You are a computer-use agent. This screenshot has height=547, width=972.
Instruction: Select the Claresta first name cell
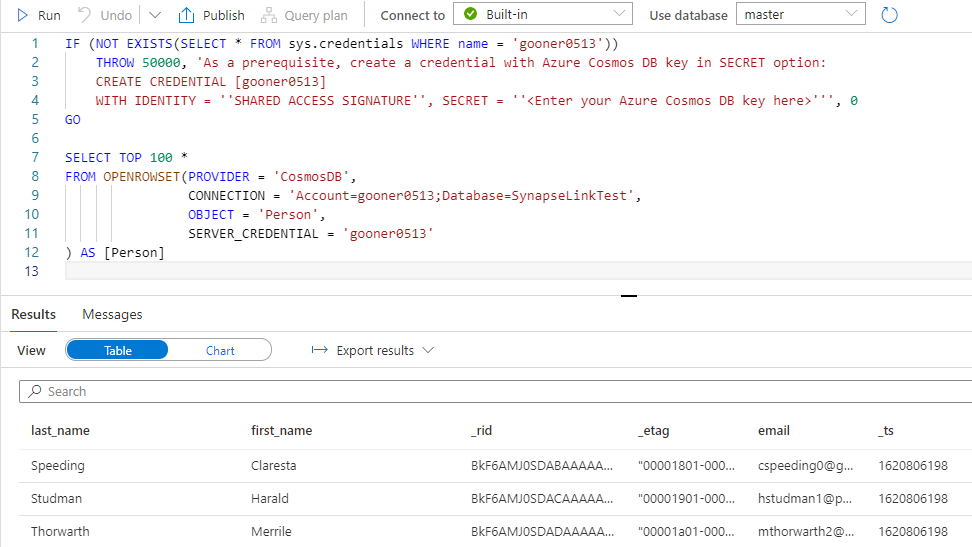(273, 466)
